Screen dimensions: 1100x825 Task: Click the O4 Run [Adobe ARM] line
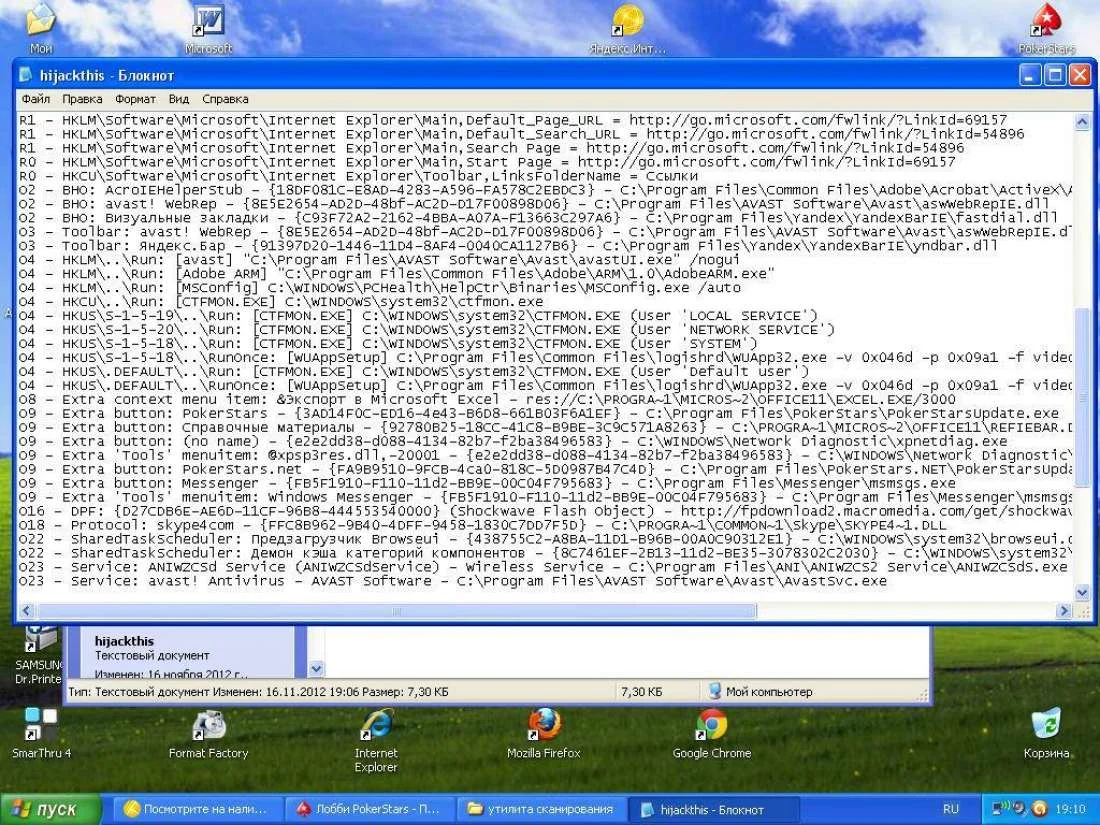point(396,274)
